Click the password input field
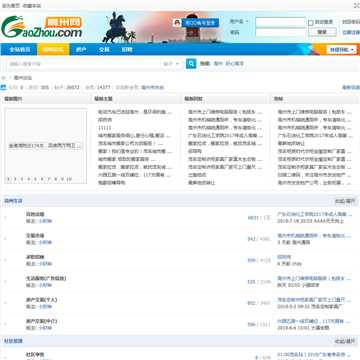The width and height of the screenshot is (360, 360). click(281, 32)
